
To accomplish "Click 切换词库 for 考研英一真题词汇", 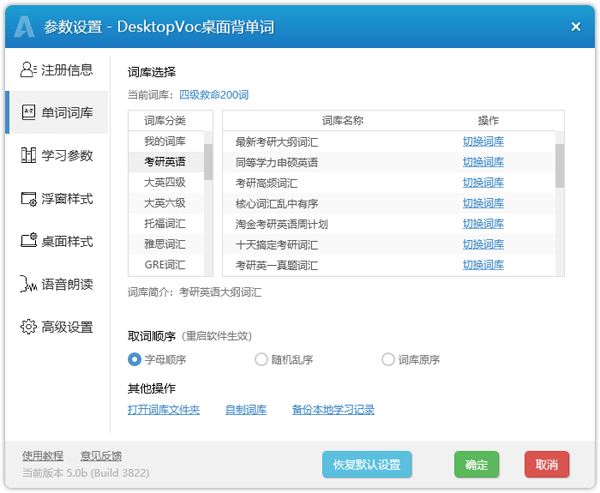I will pyautogui.click(x=483, y=265).
